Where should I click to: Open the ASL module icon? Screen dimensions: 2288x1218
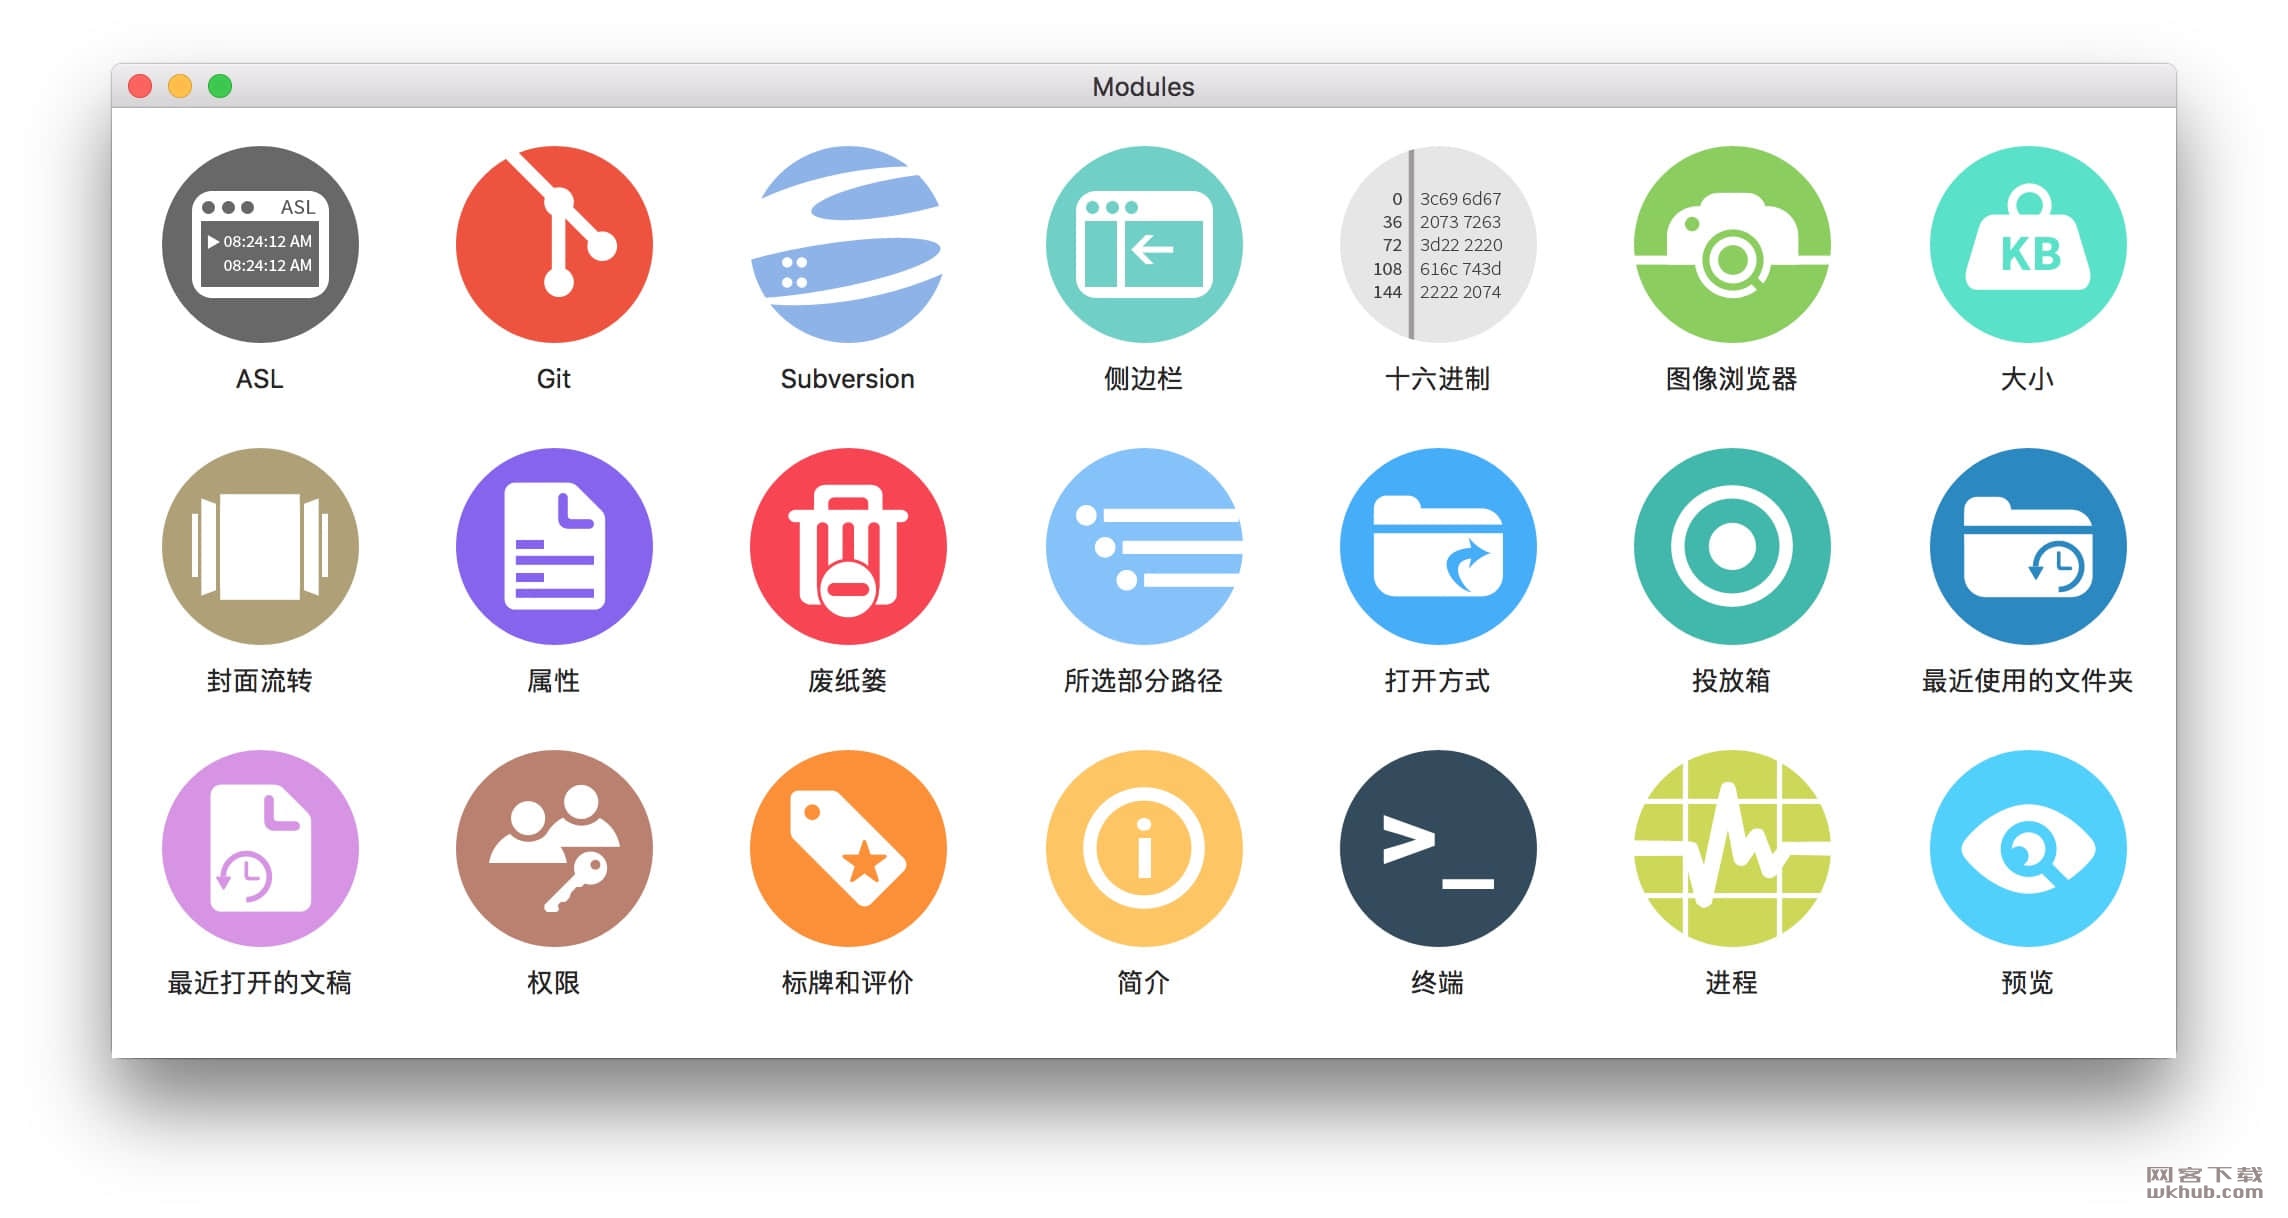tap(260, 245)
